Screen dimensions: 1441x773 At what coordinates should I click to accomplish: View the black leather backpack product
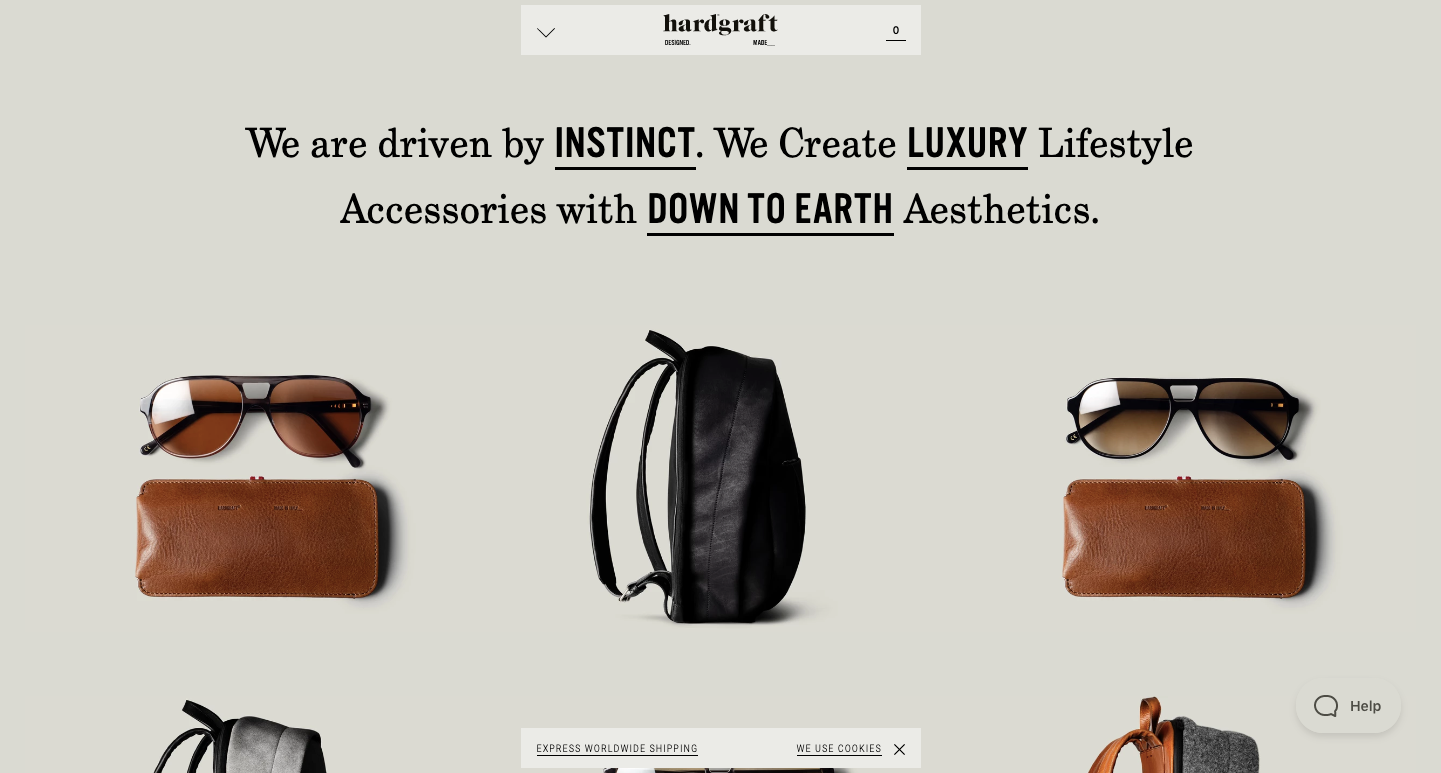(x=705, y=477)
